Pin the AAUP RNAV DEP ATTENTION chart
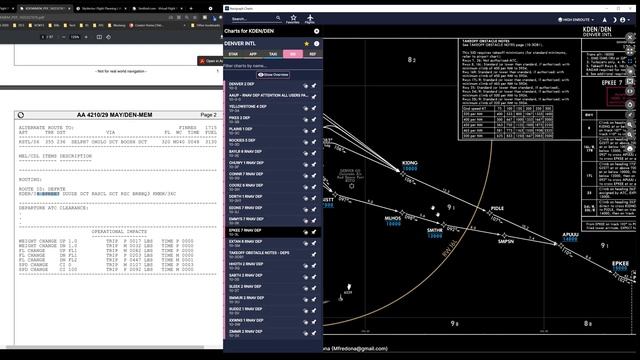 [314, 97]
